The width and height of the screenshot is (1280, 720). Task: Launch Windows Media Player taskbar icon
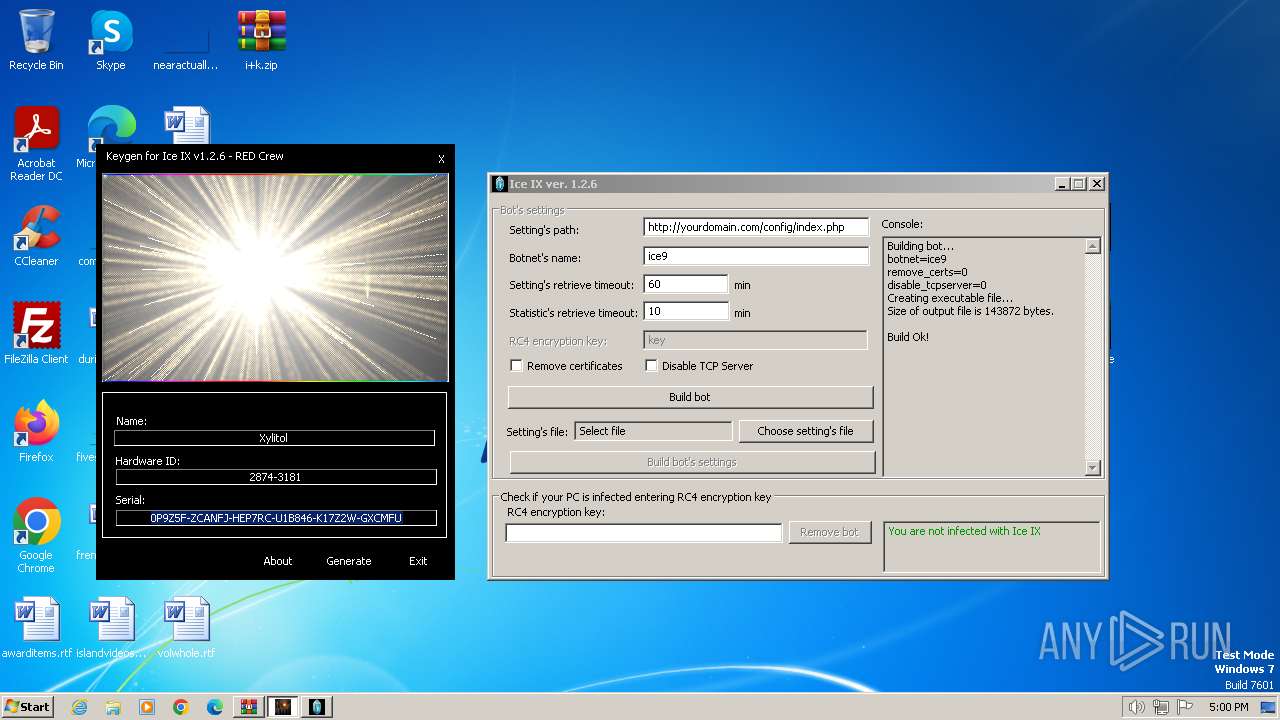click(x=147, y=707)
